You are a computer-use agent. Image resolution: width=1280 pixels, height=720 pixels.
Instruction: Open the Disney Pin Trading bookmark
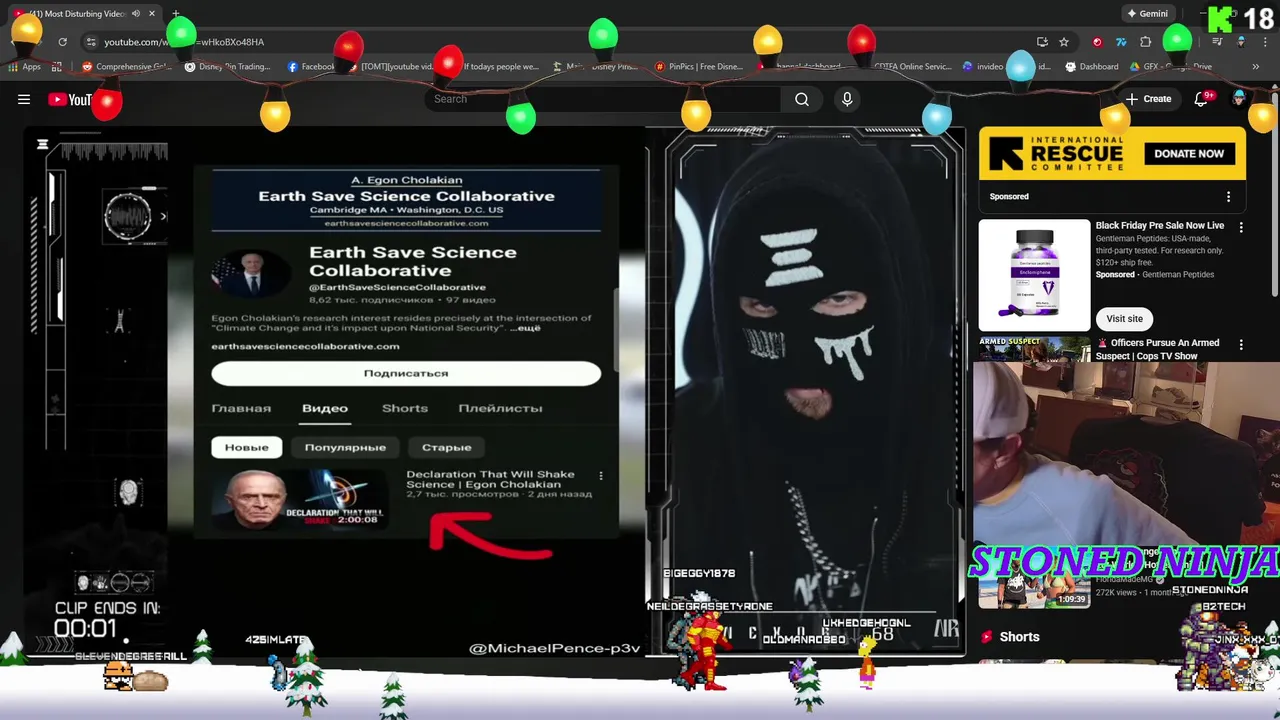228,67
